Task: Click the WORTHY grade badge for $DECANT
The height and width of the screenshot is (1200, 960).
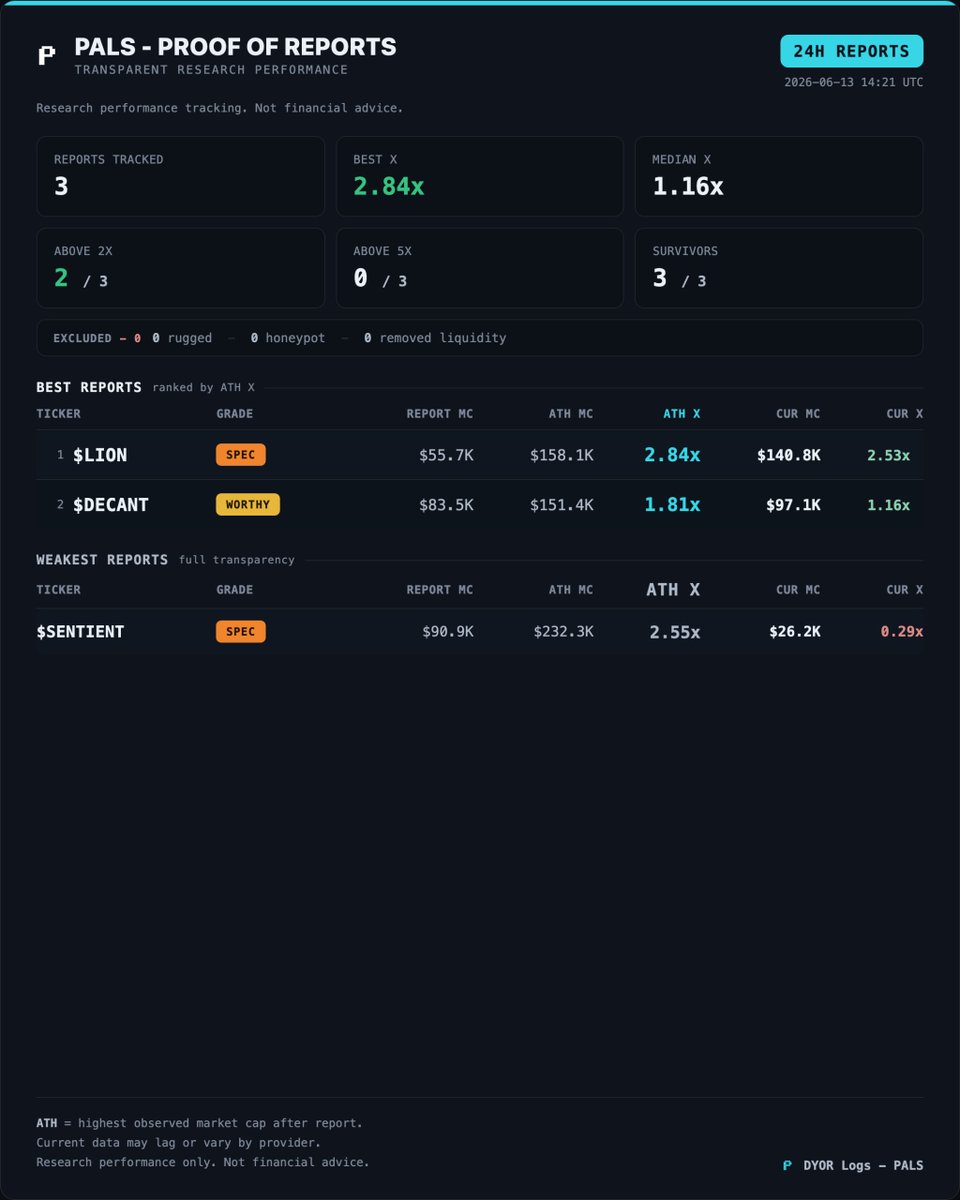Action: [x=248, y=504]
